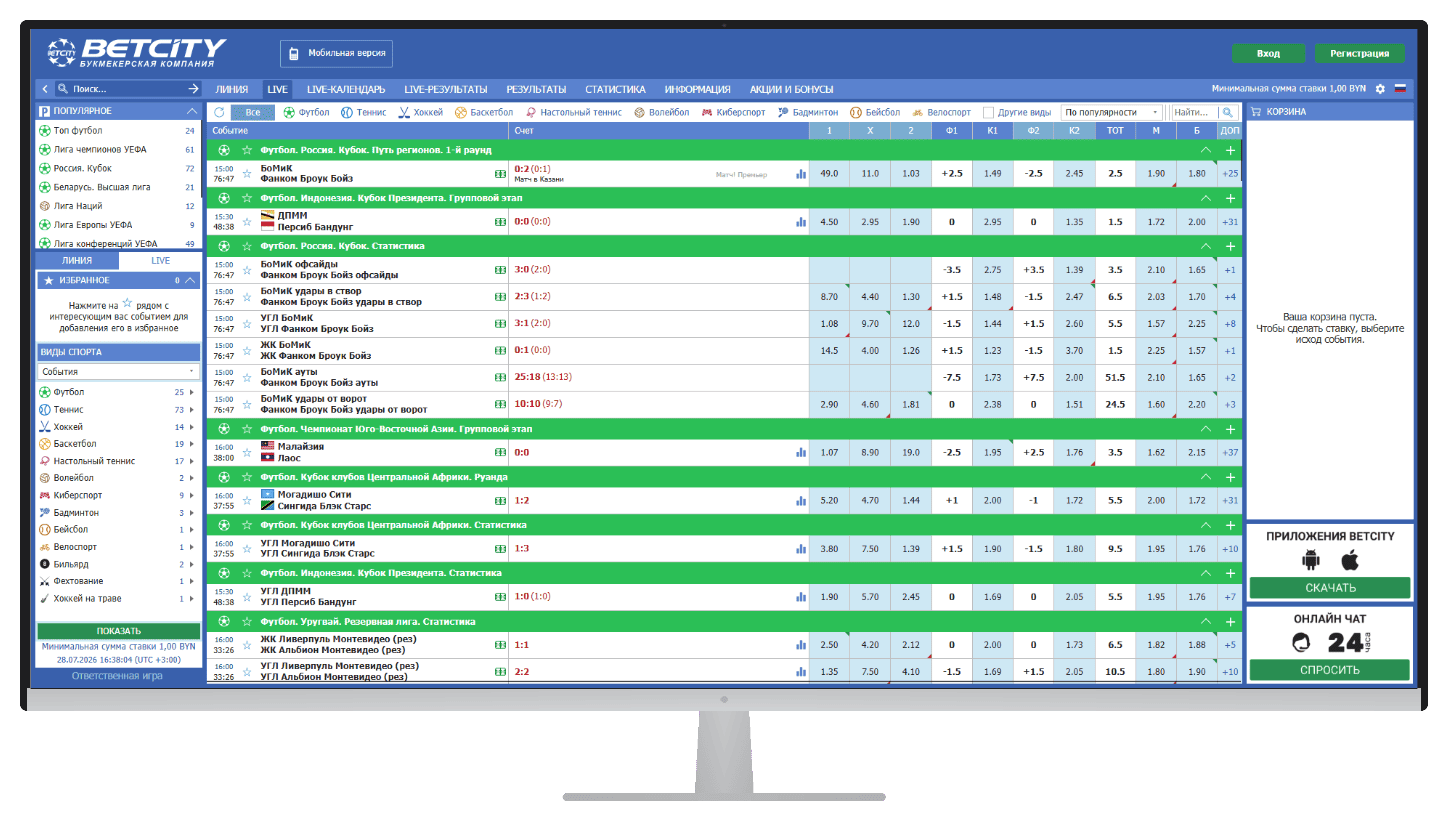Open the По популярности sort dropdown
This screenshot has height=821, width=1448.
1112,112
